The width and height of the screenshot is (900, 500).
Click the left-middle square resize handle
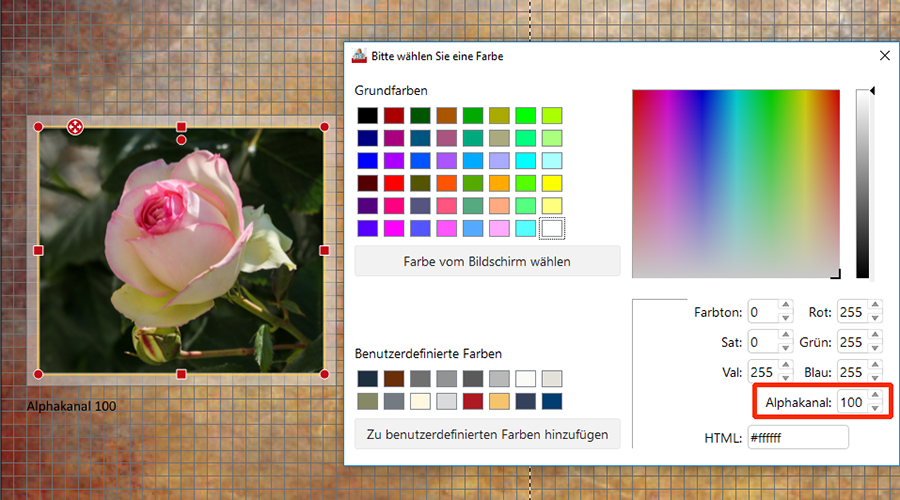pyautogui.click(x=38, y=250)
